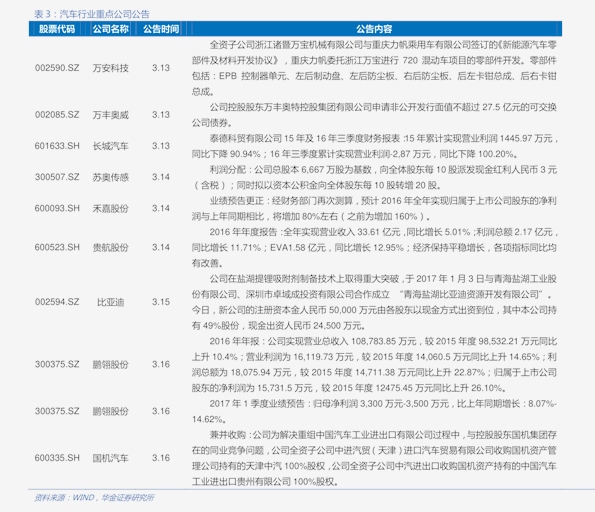The height and width of the screenshot is (512, 595).
Task: Select company name 国机汽车
Action: coord(110,458)
